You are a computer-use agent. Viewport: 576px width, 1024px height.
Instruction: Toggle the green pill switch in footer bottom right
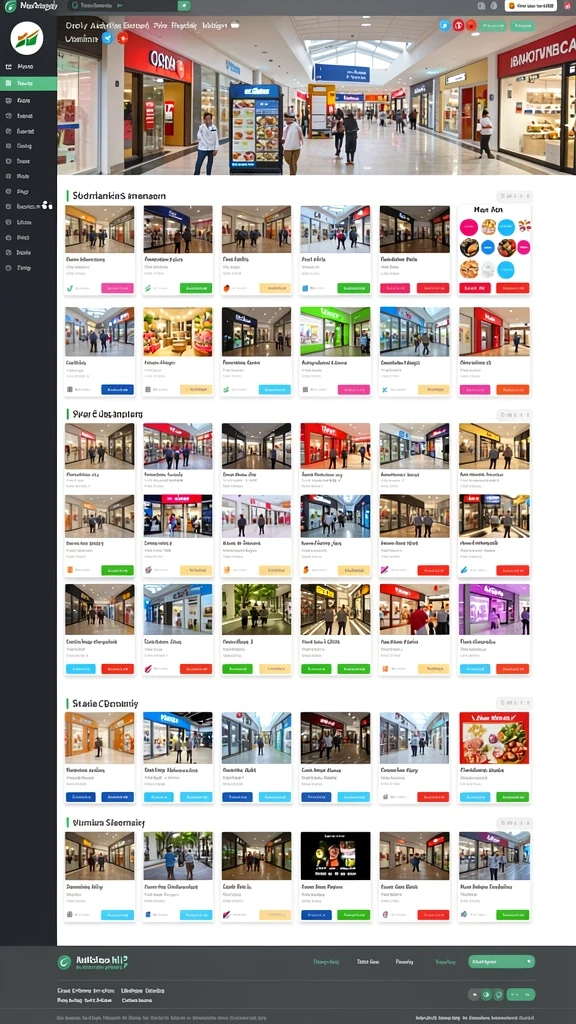point(520,995)
